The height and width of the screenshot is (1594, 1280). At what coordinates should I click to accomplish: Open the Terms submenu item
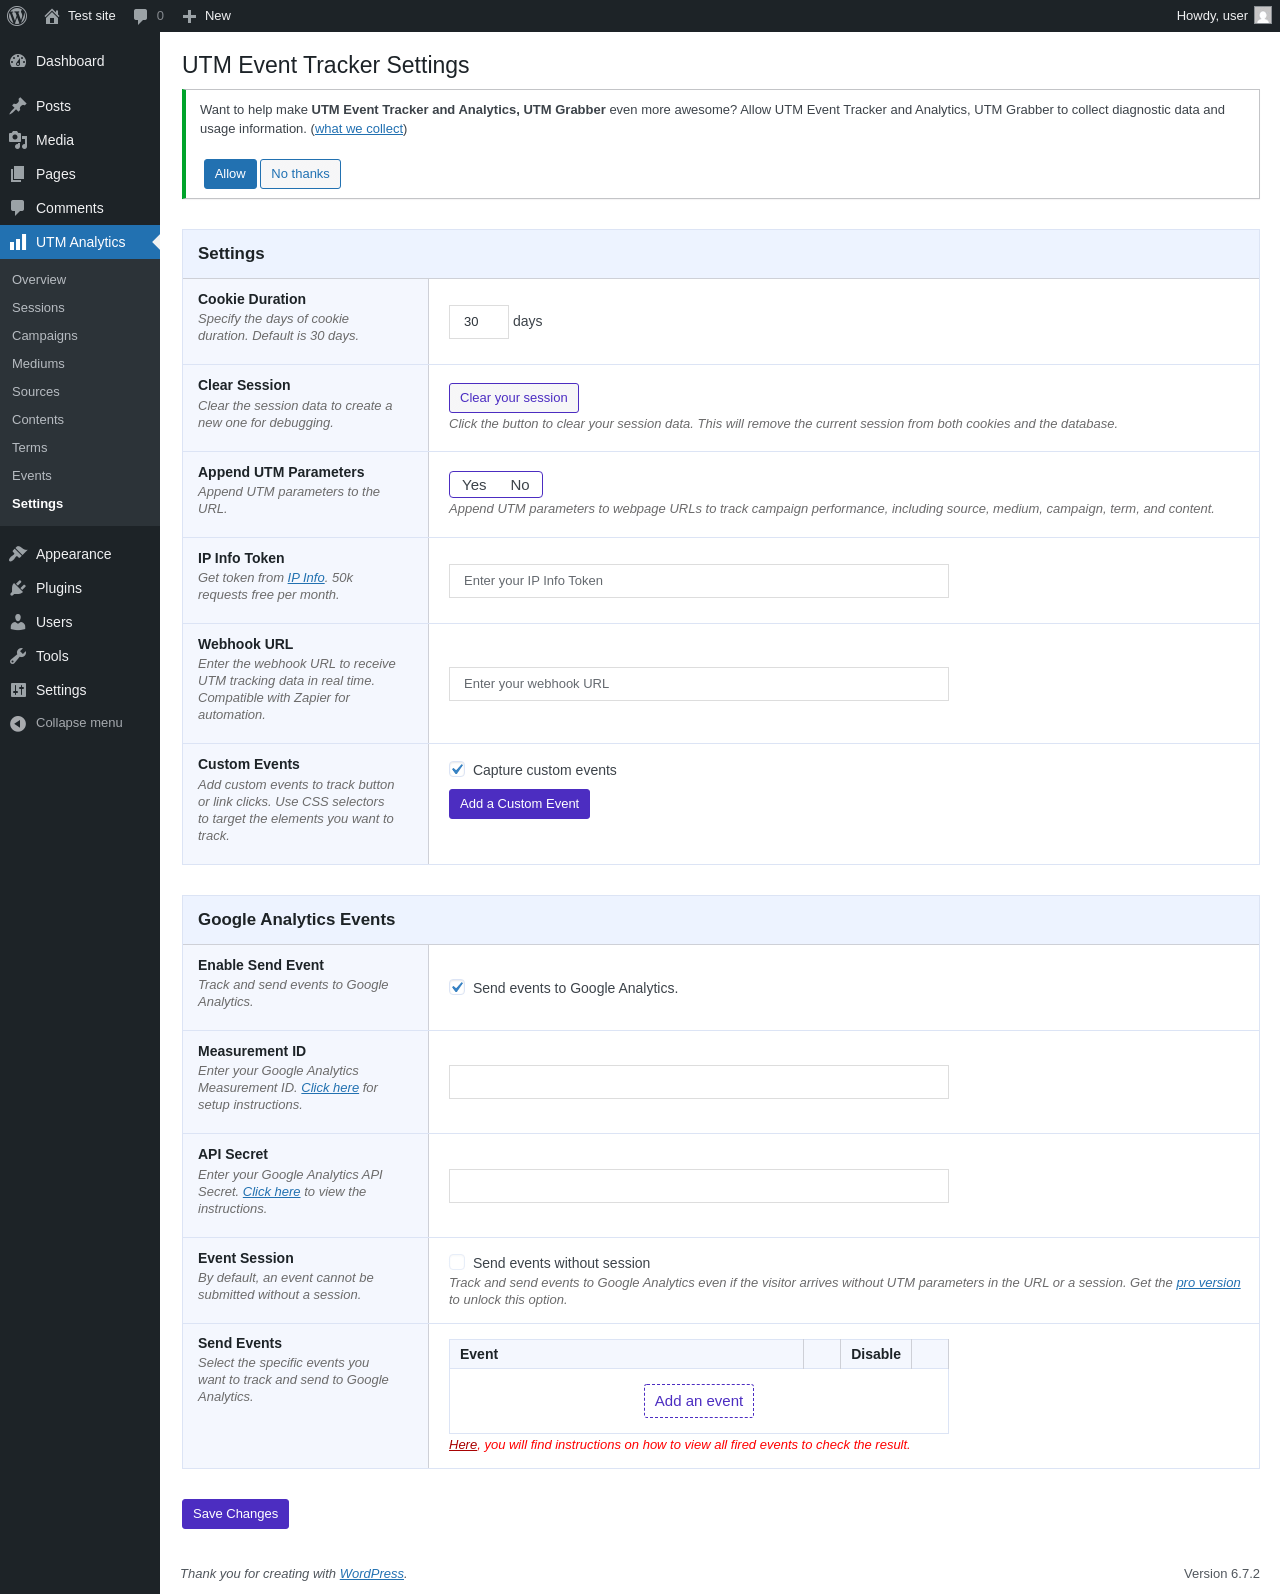point(30,448)
